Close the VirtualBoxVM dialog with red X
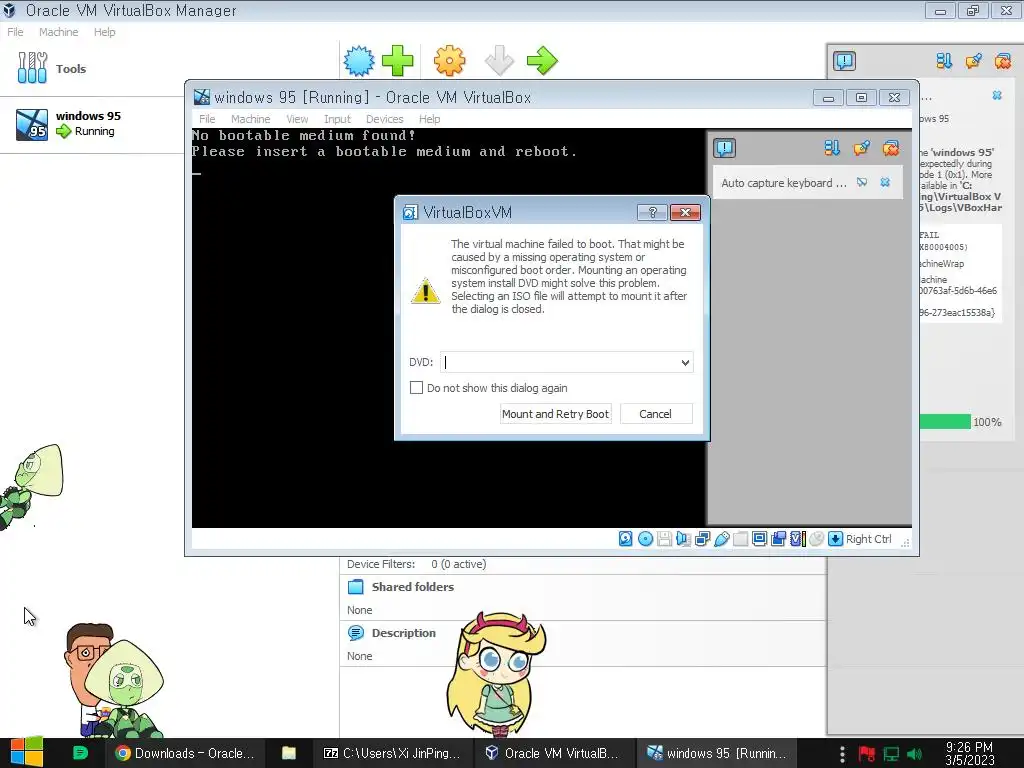Viewport: 1024px width, 768px height. click(685, 212)
